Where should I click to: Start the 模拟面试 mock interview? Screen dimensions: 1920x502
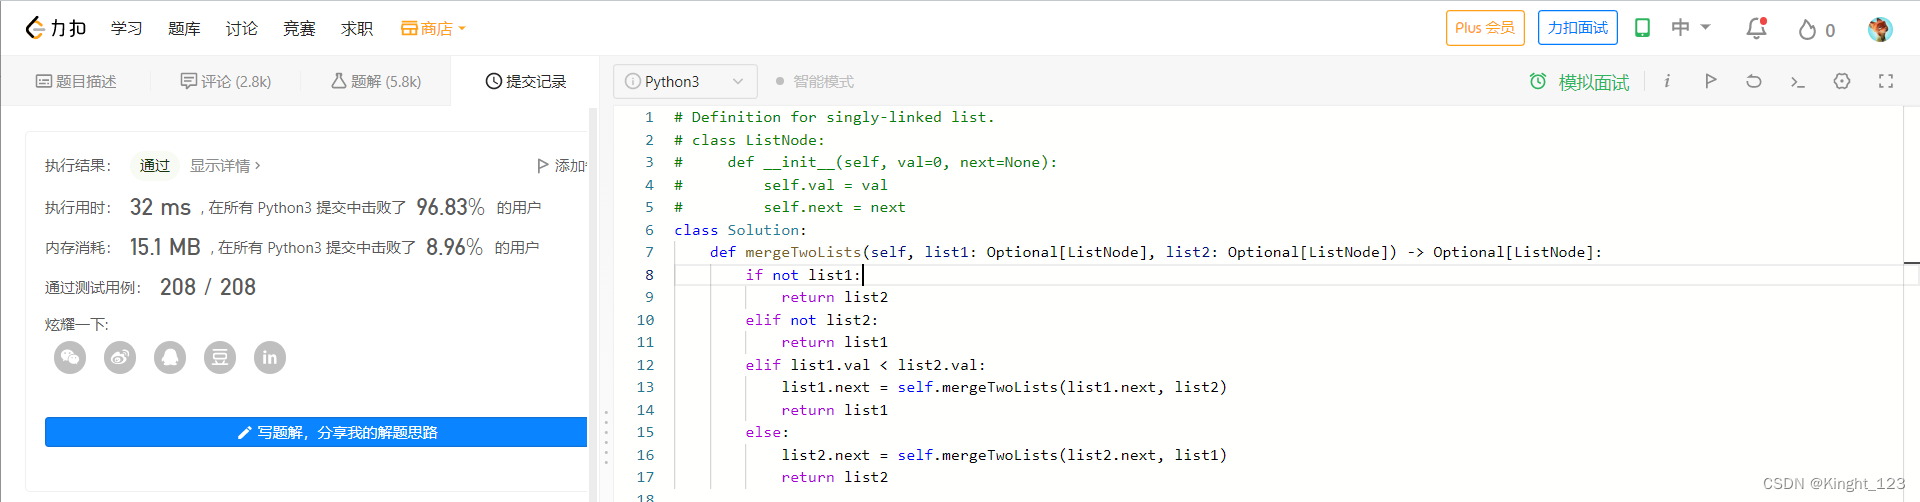[x=1594, y=82]
